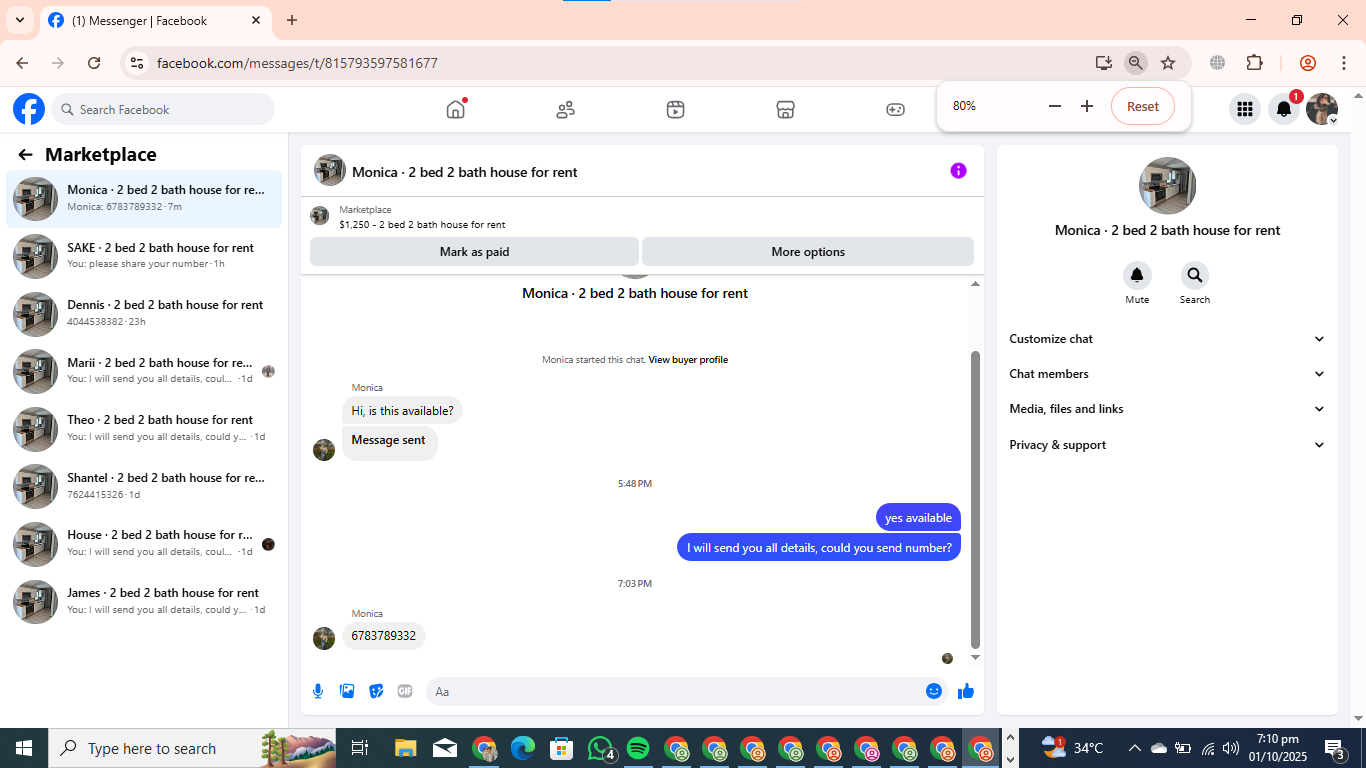Open the Marketplace store icon in top navigation
The height and width of the screenshot is (768, 1366).
click(786, 109)
